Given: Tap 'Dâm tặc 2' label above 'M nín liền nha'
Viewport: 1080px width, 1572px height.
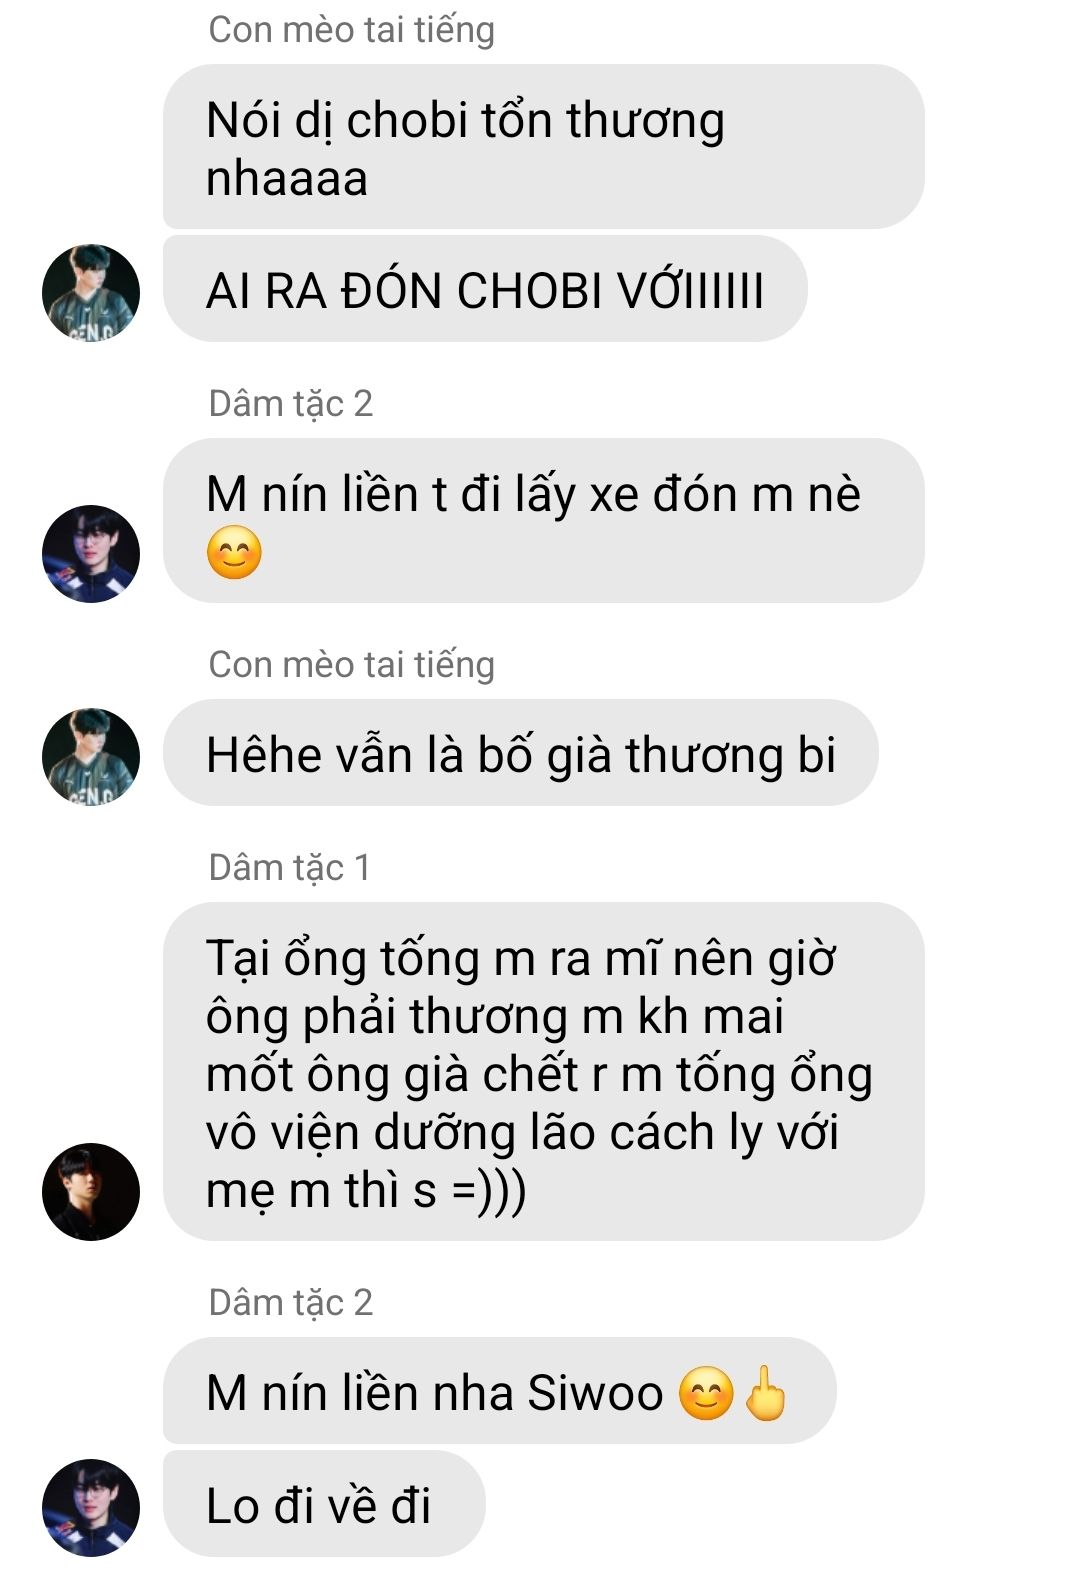Looking at the screenshot, I should click(x=290, y=1302).
